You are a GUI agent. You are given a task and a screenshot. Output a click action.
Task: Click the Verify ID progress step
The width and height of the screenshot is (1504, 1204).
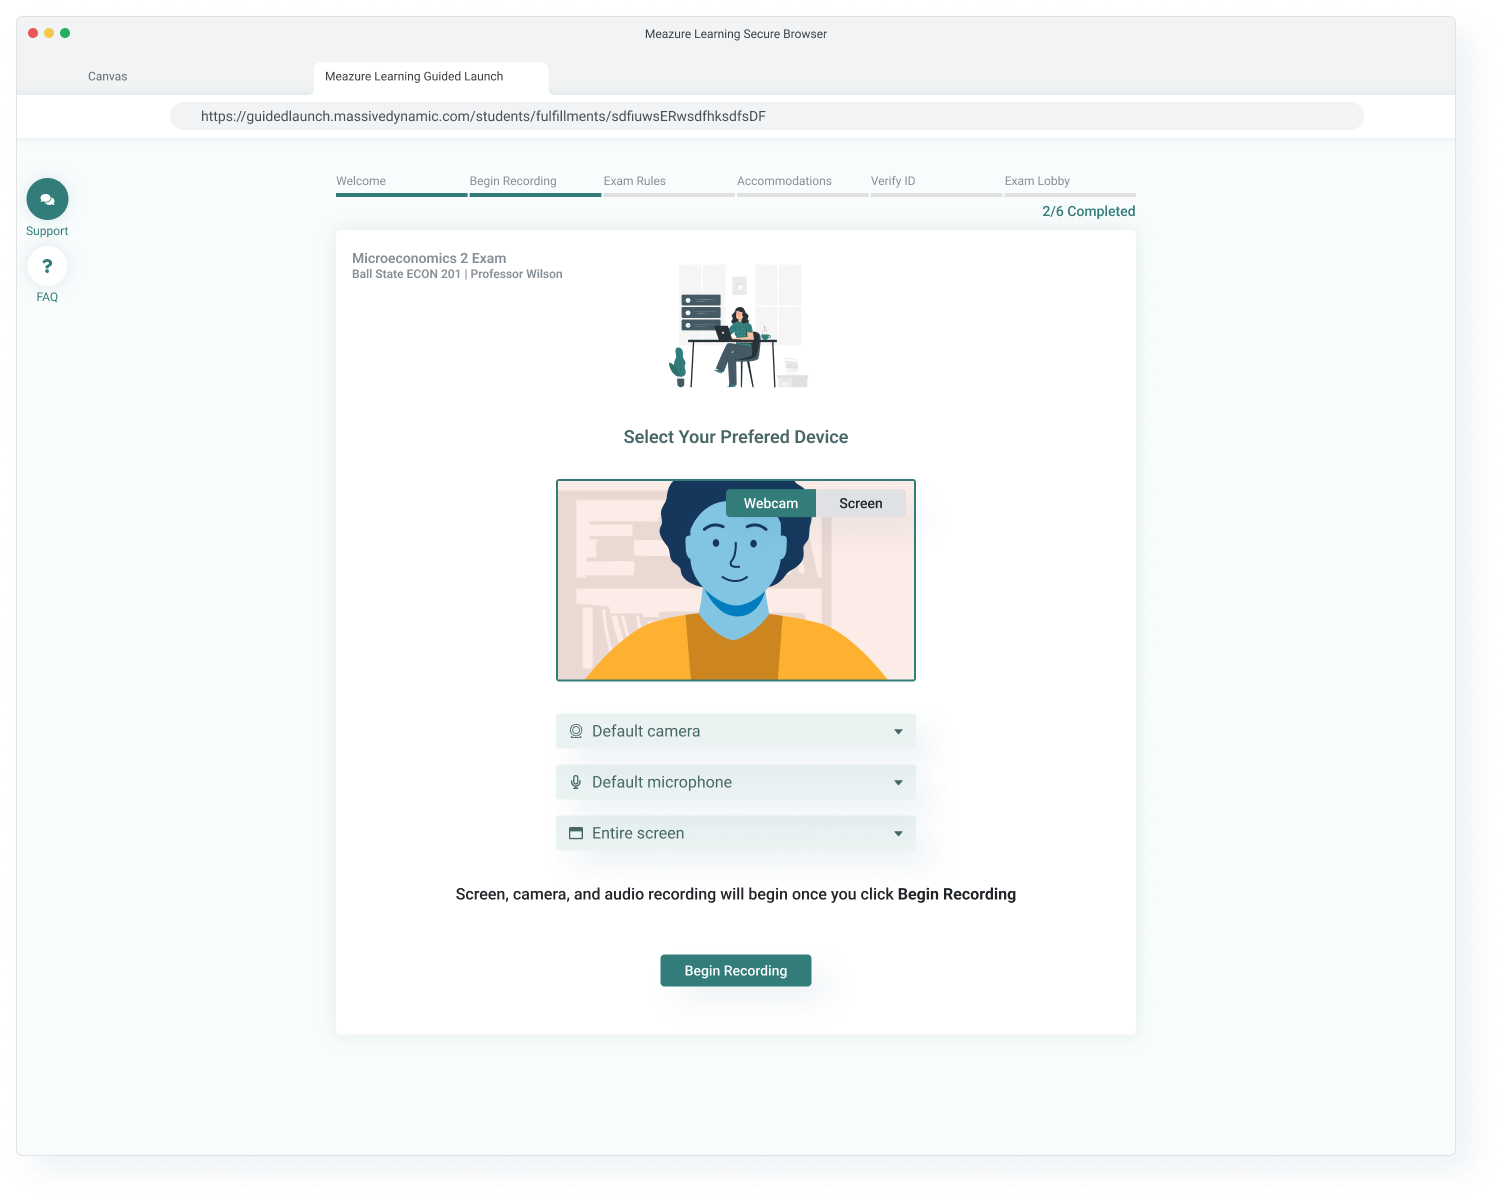pos(892,181)
